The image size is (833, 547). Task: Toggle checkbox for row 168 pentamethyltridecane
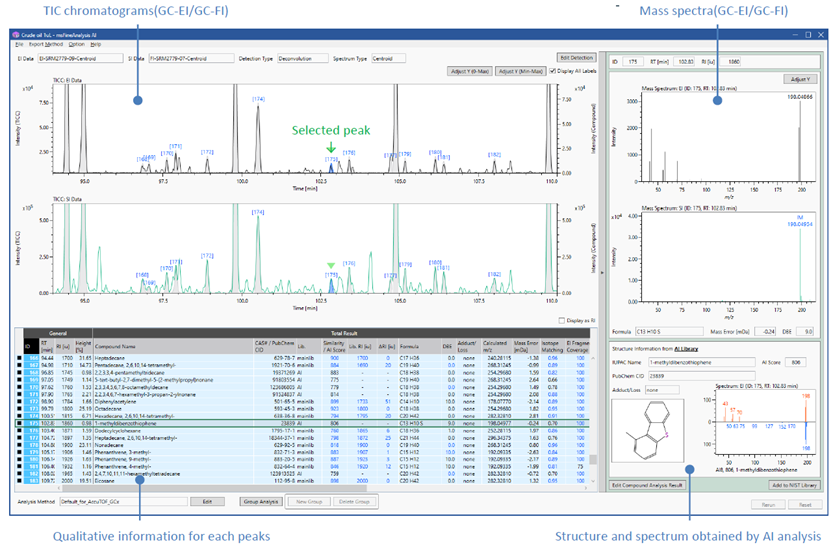point(19,372)
